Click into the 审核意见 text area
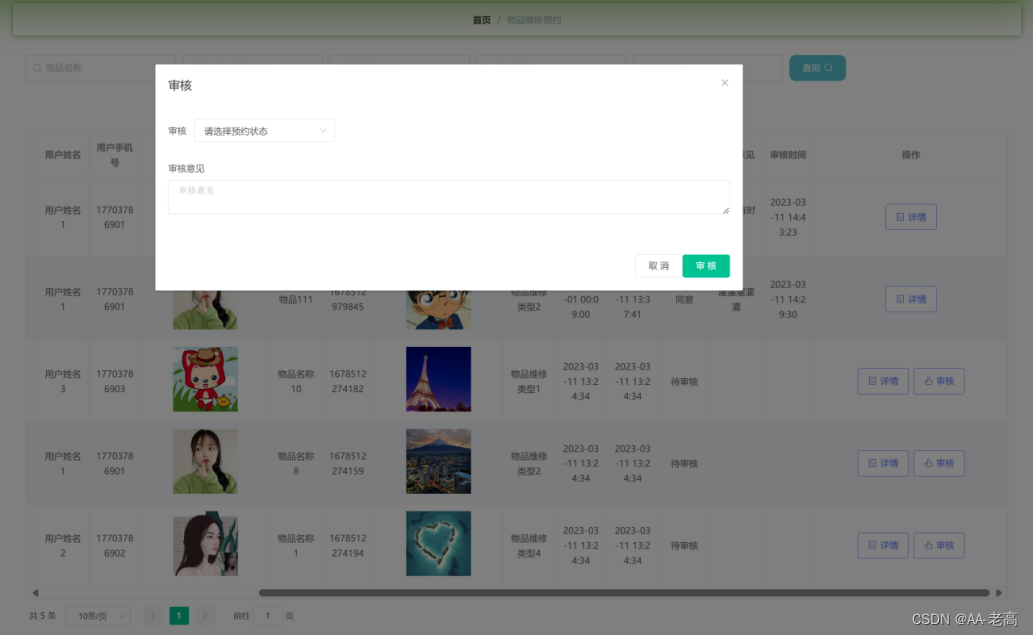This screenshot has width=1034, height=636. (x=448, y=197)
